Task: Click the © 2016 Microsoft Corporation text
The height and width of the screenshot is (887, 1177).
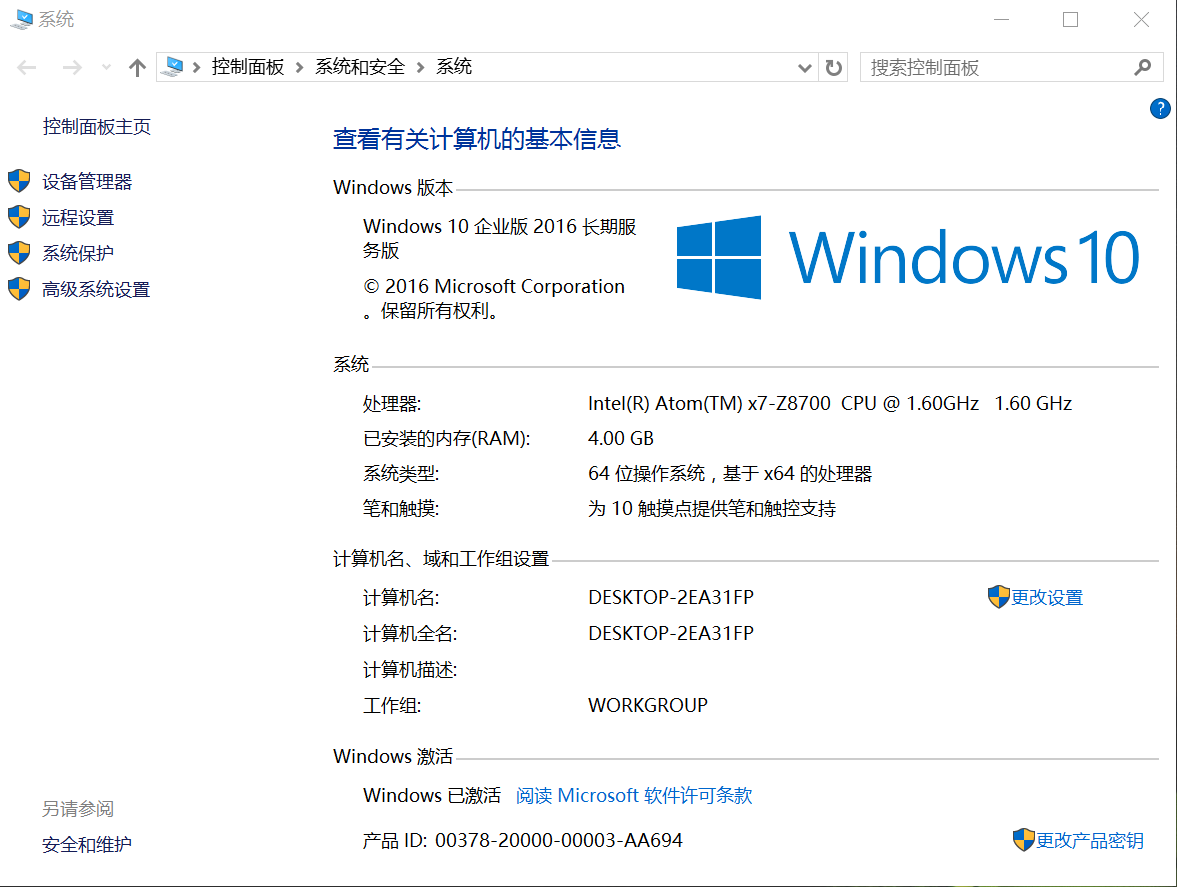Action: (x=494, y=287)
